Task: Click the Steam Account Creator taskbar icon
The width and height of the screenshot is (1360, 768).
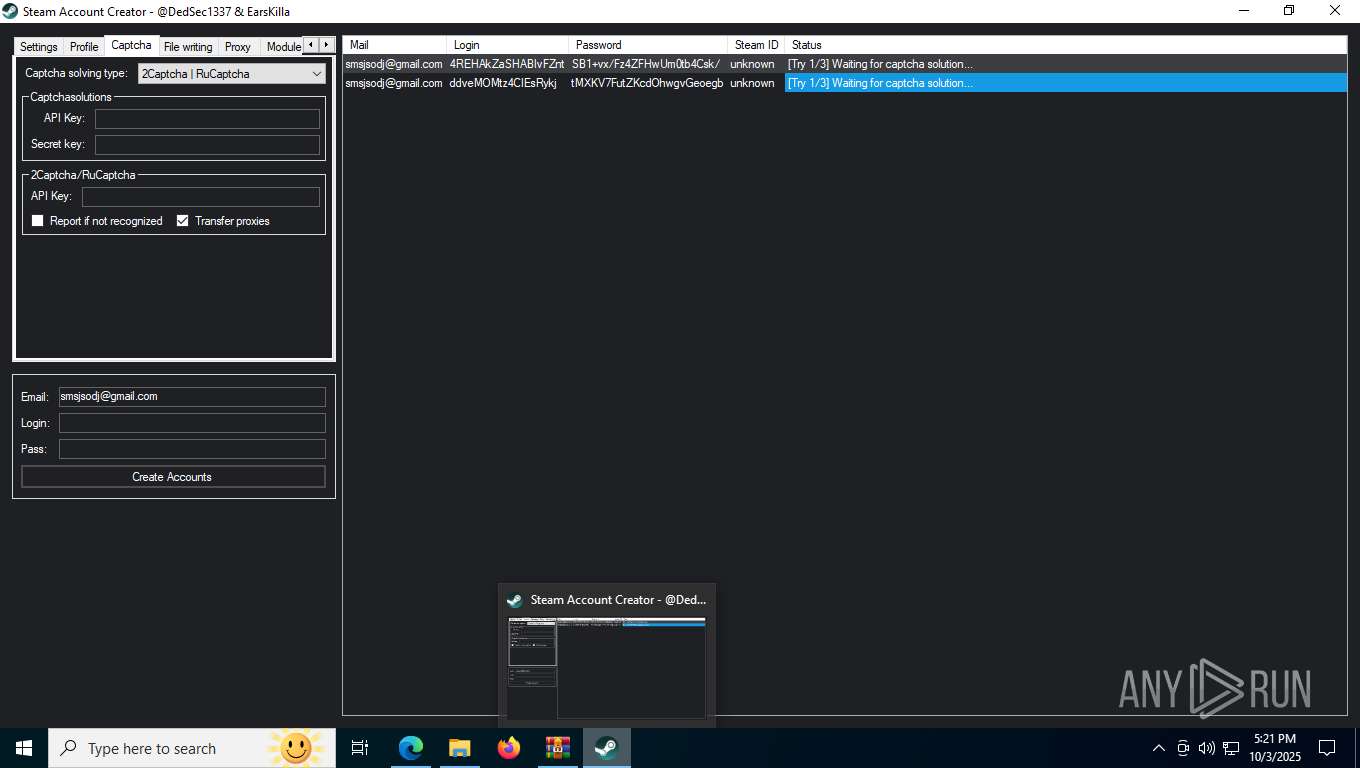Action: [606, 748]
